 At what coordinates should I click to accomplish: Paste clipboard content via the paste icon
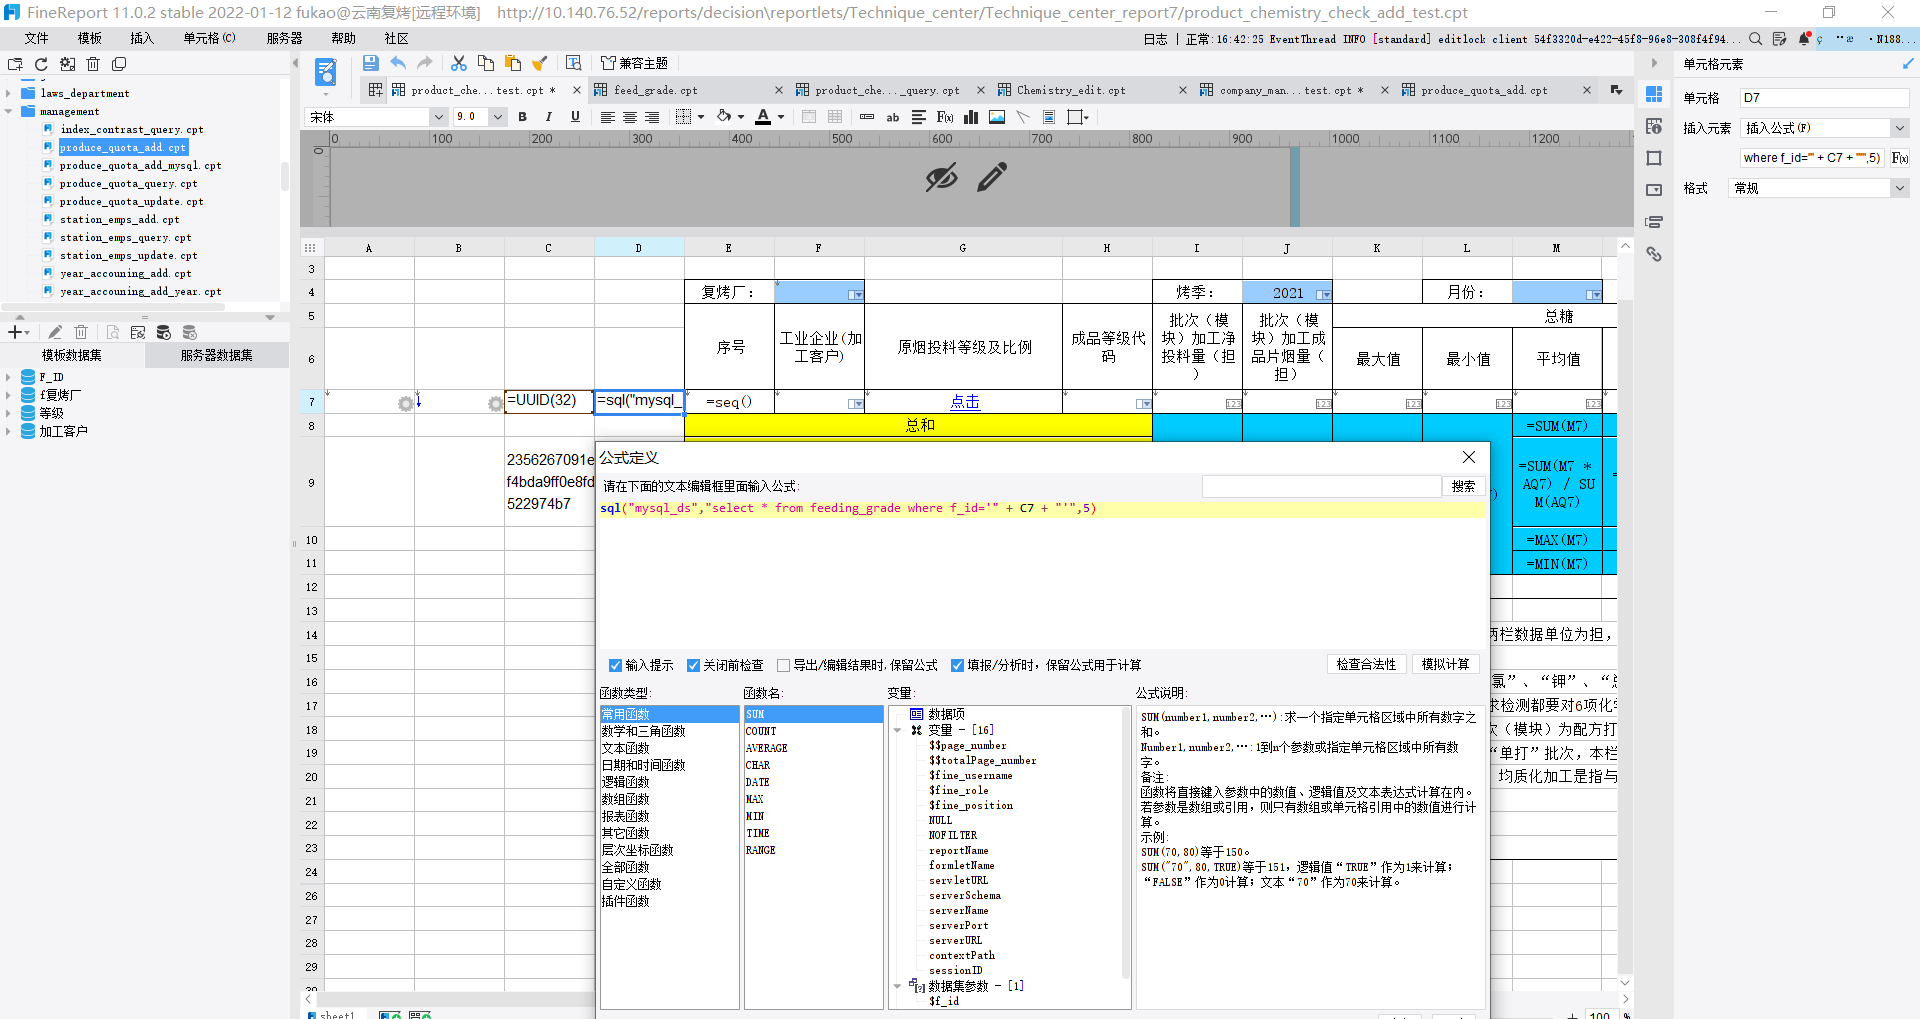(513, 63)
